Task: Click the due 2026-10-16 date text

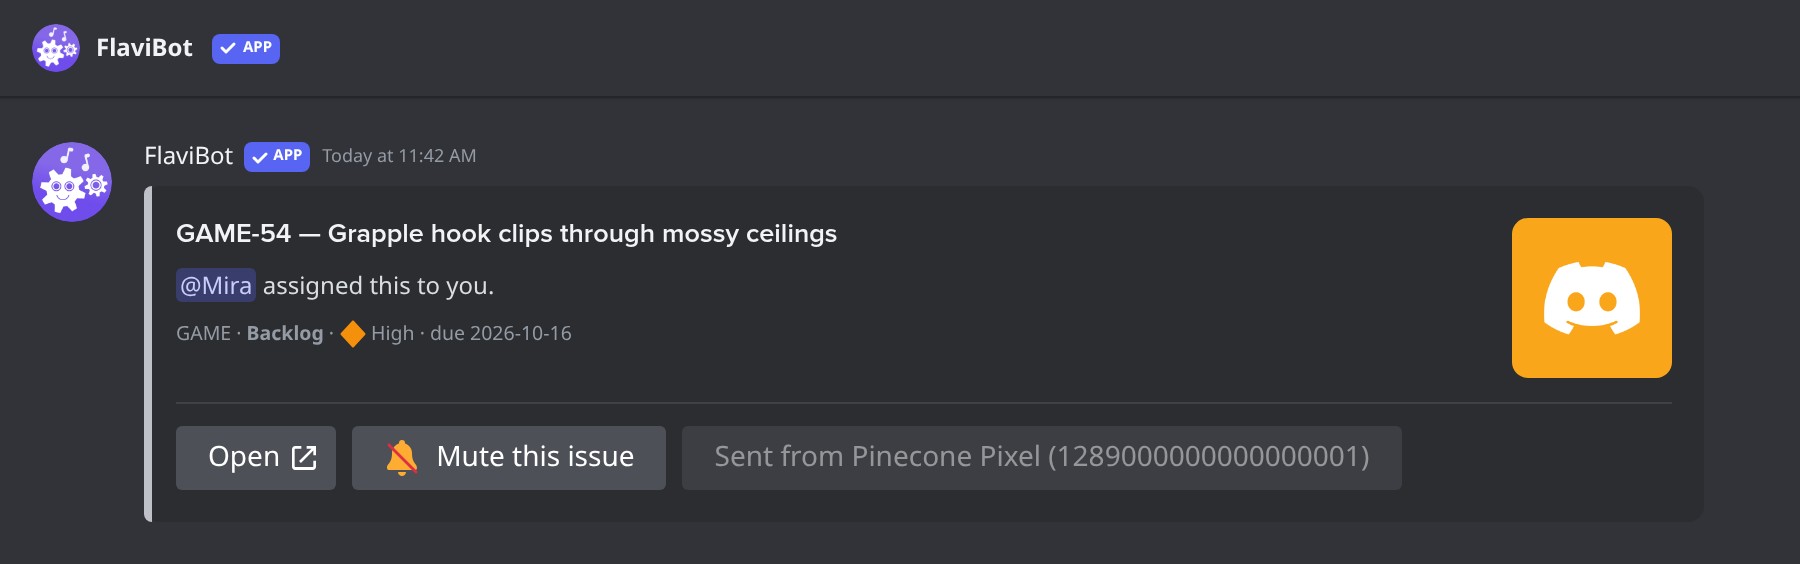Action: pyautogui.click(x=501, y=334)
